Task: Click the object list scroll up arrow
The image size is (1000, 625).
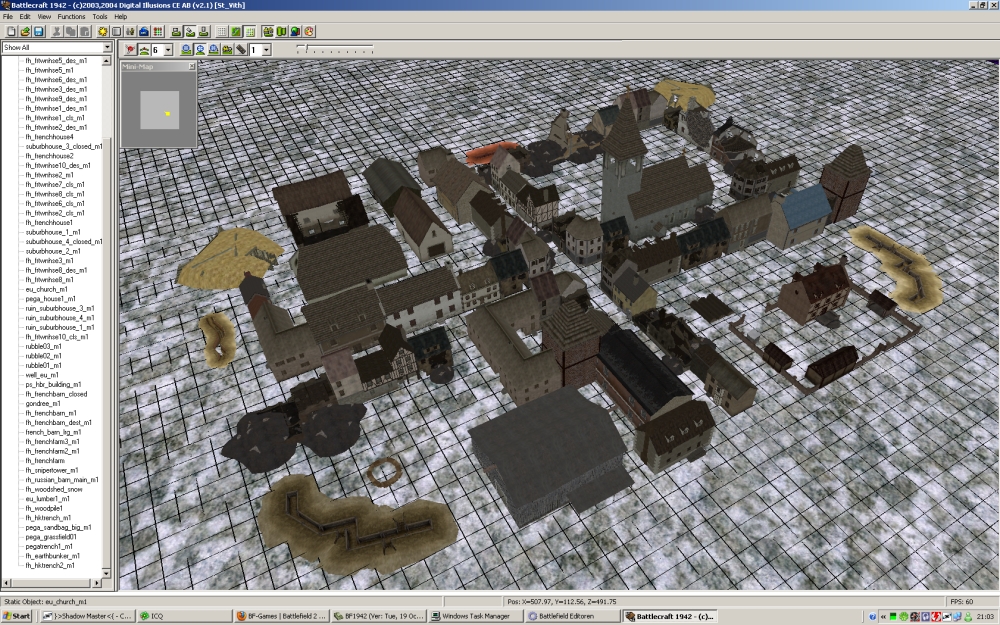Action: pos(107,61)
